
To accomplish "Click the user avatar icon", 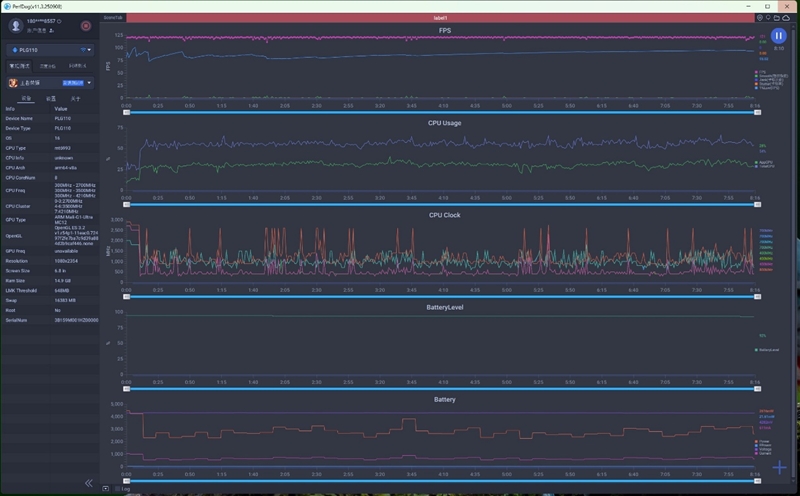I will [16, 24].
